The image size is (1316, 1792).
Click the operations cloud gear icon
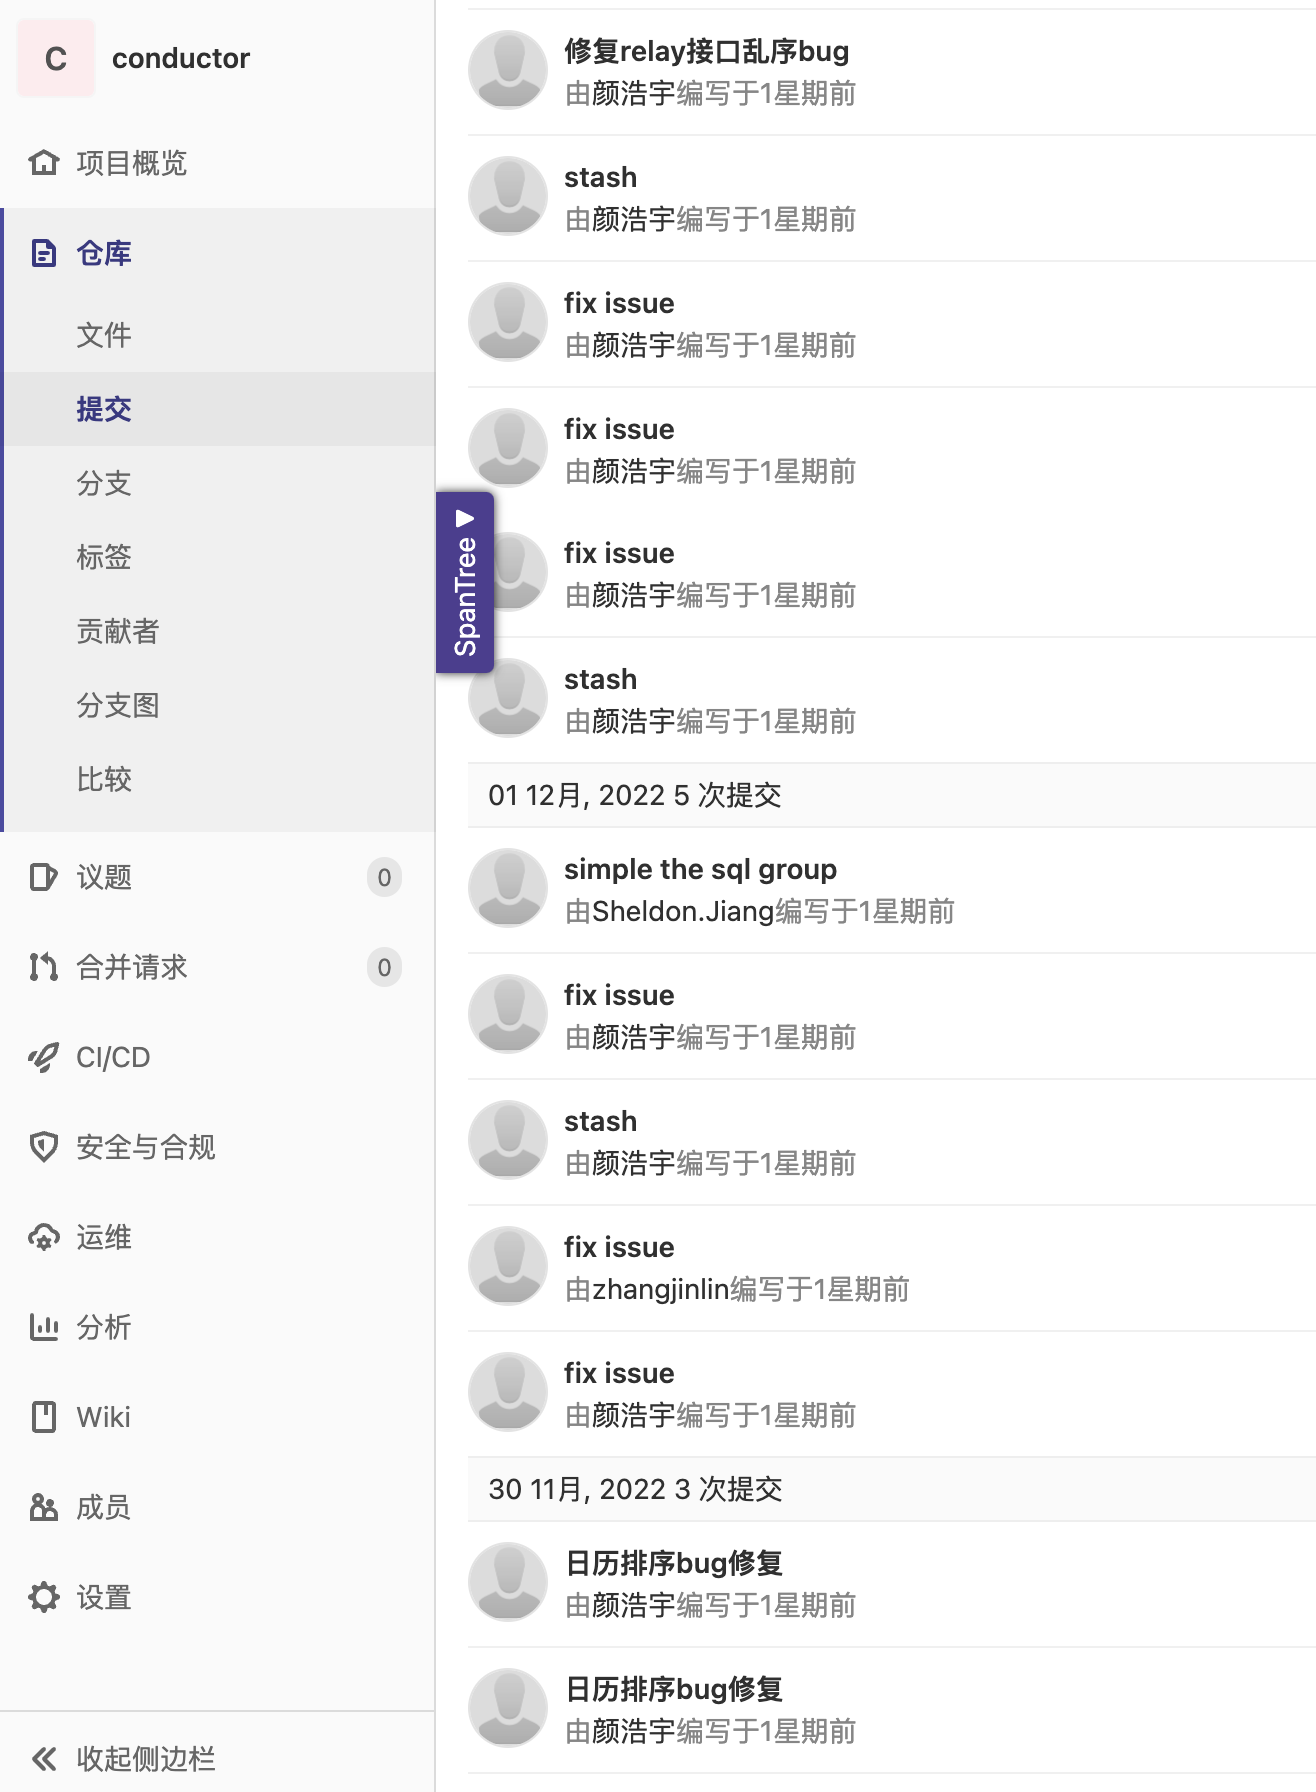(x=43, y=1237)
